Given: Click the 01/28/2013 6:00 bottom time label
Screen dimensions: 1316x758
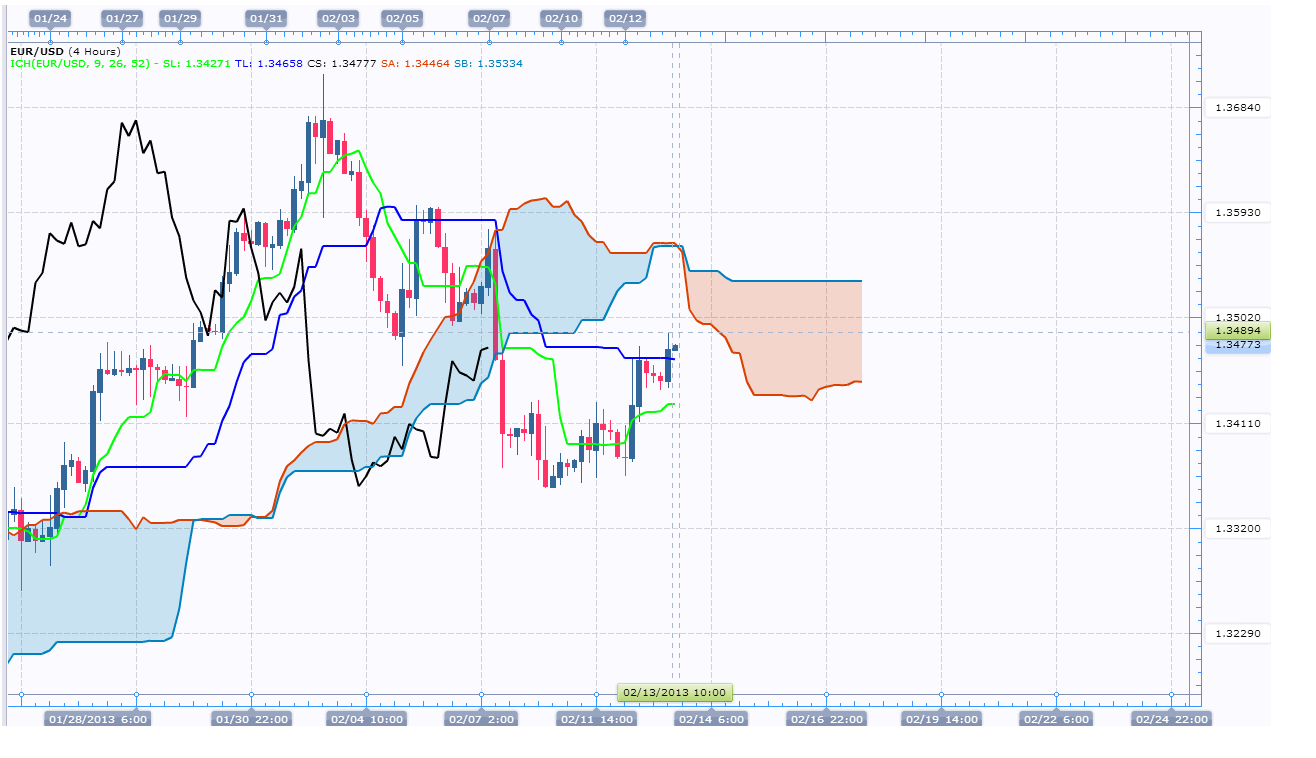Looking at the screenshot, I should [98, 718].
